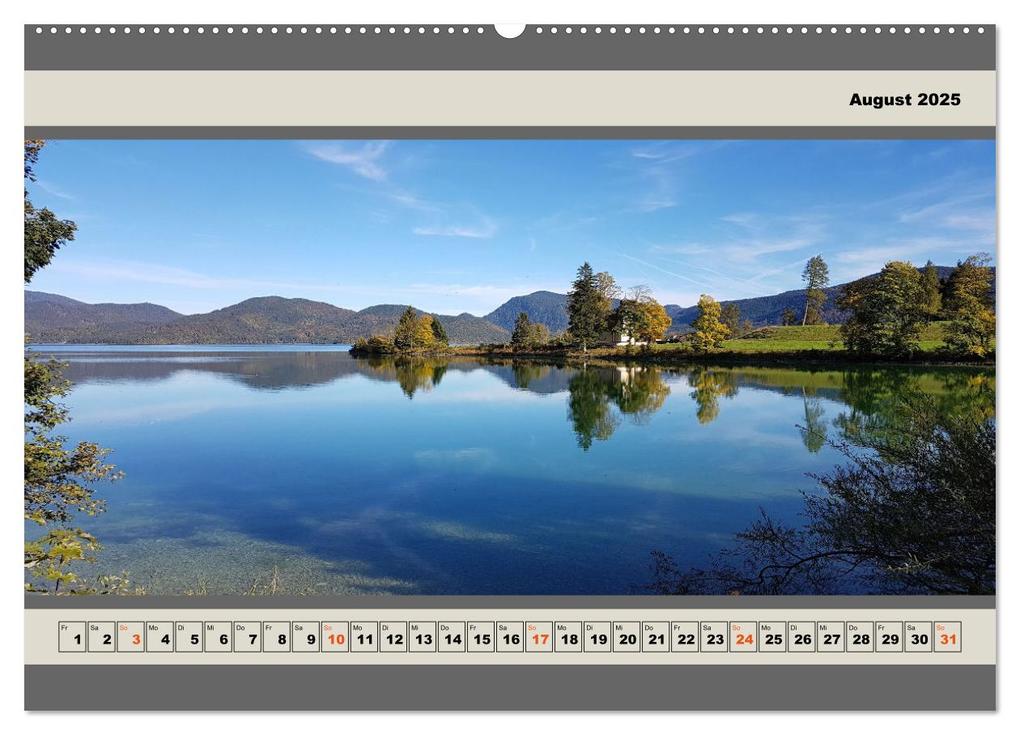Select Sunday day 24 cell
This screenshot has height=735, width=1020.
[x=744, y=637]
